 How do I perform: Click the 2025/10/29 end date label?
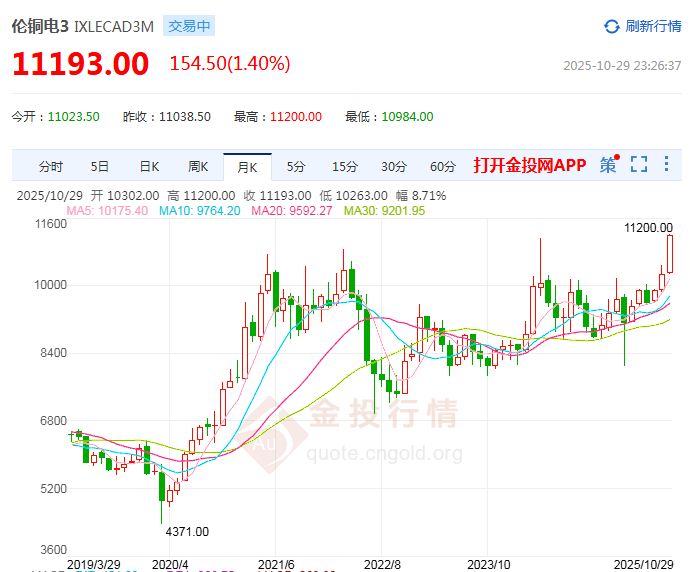click(x=643, y=565)
